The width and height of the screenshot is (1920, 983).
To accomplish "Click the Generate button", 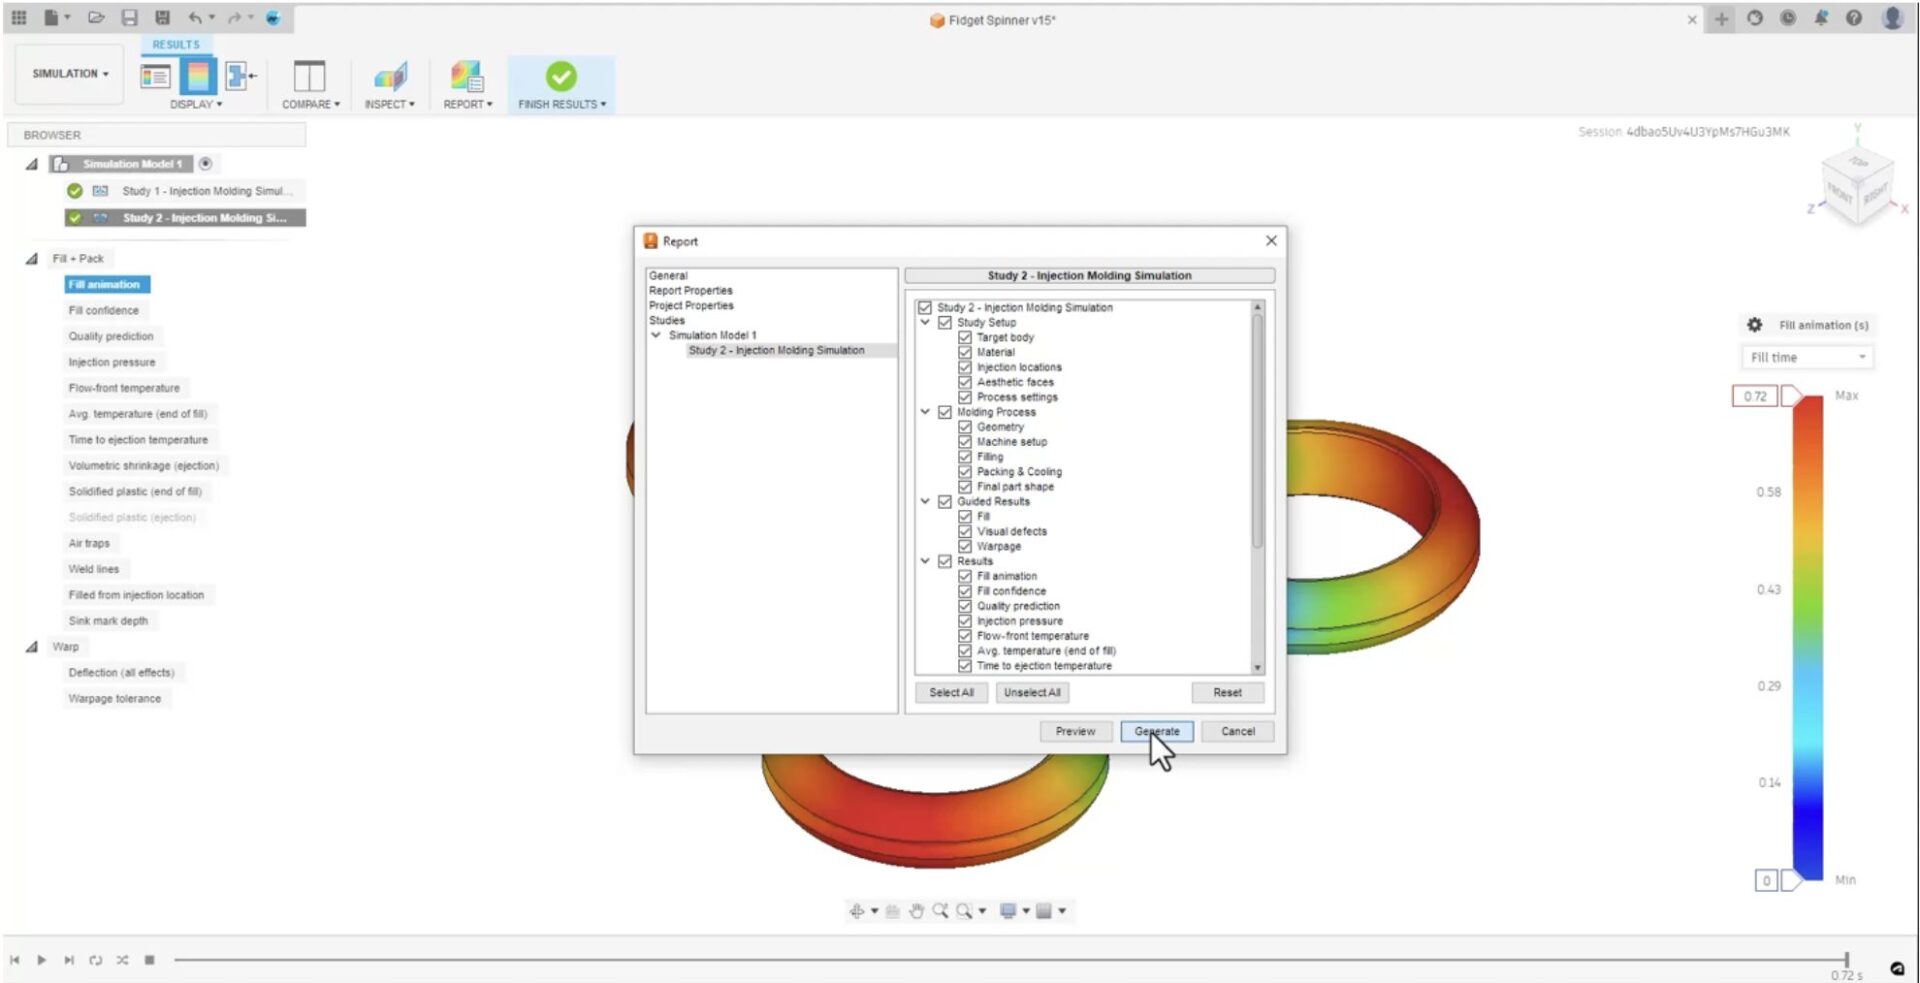I will 1157,731.
